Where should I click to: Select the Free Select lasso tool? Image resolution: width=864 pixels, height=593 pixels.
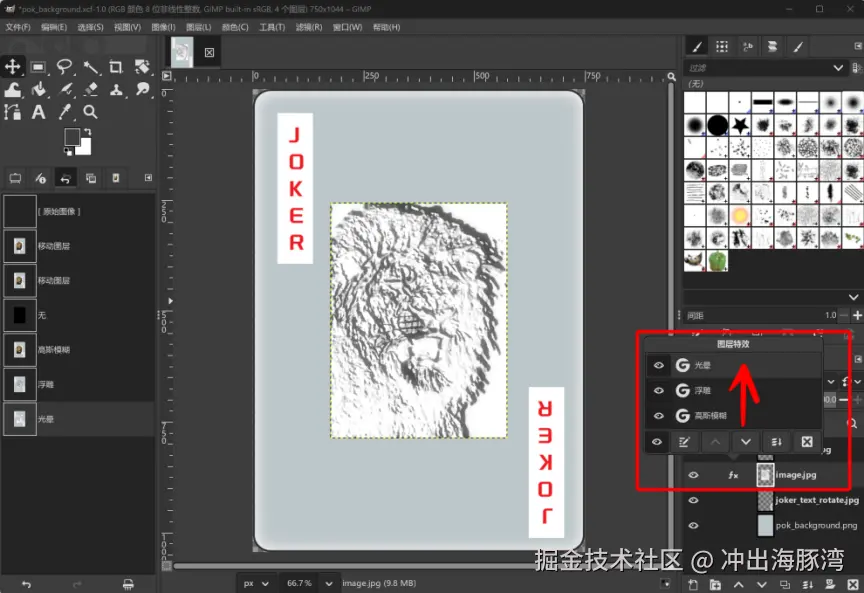(x=64, y=67)
